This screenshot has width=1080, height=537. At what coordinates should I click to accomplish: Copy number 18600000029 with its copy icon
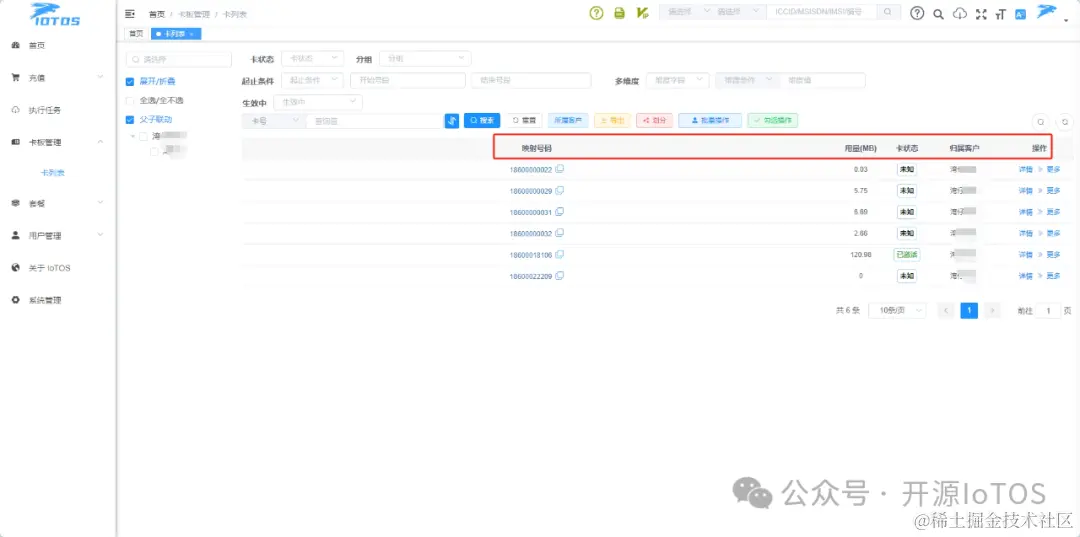560,190
